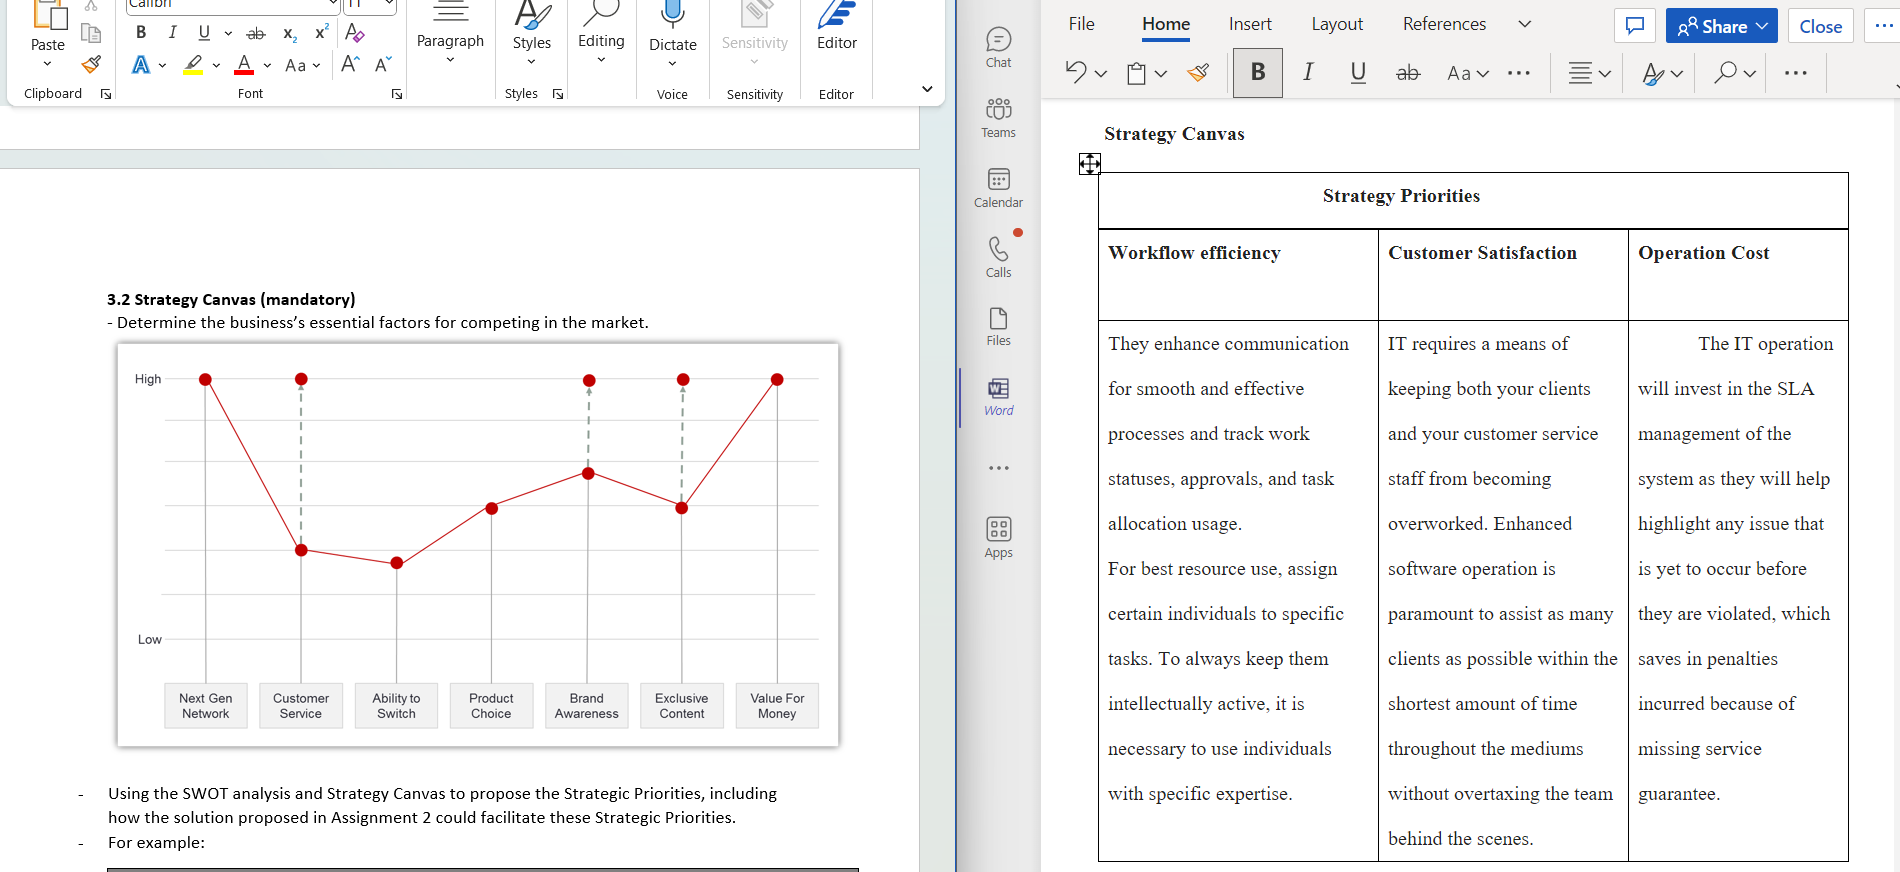This screenshot has height=872, width=1900.
Task: Click the Workflow efficiency table header cell
Action: pos(1238,274)
